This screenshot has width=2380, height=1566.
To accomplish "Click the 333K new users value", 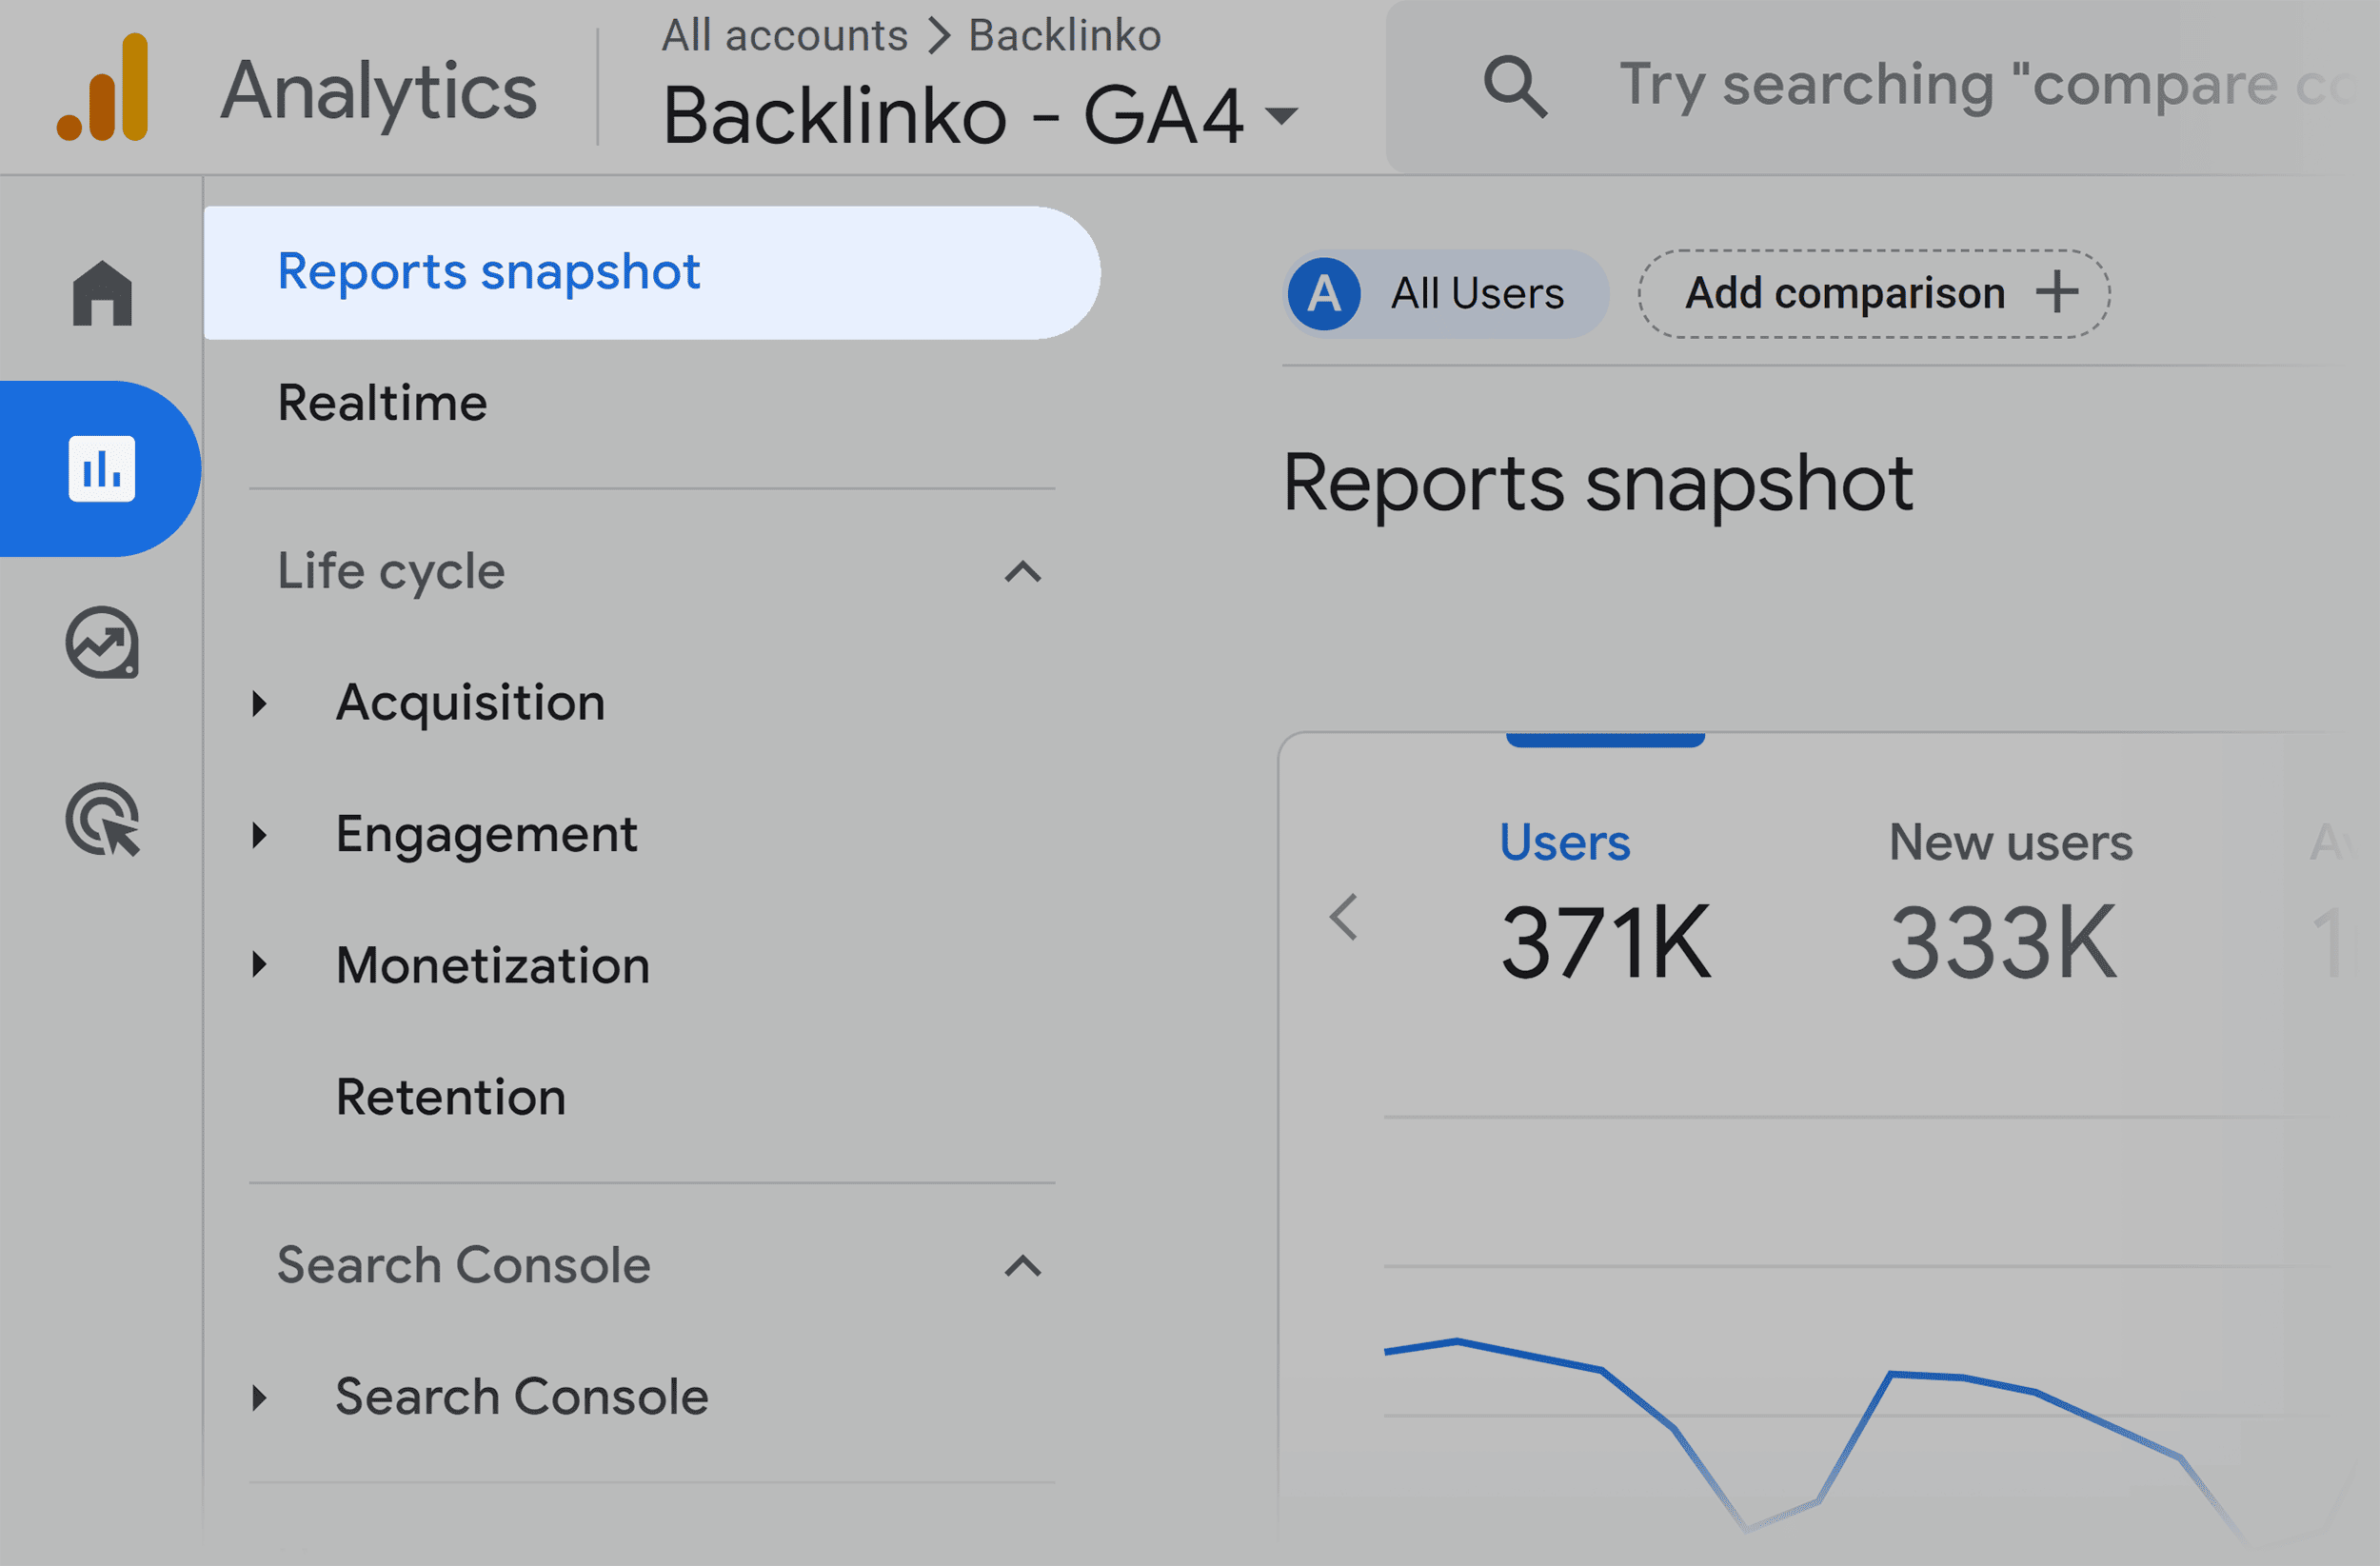I will tap(2003, 942).
